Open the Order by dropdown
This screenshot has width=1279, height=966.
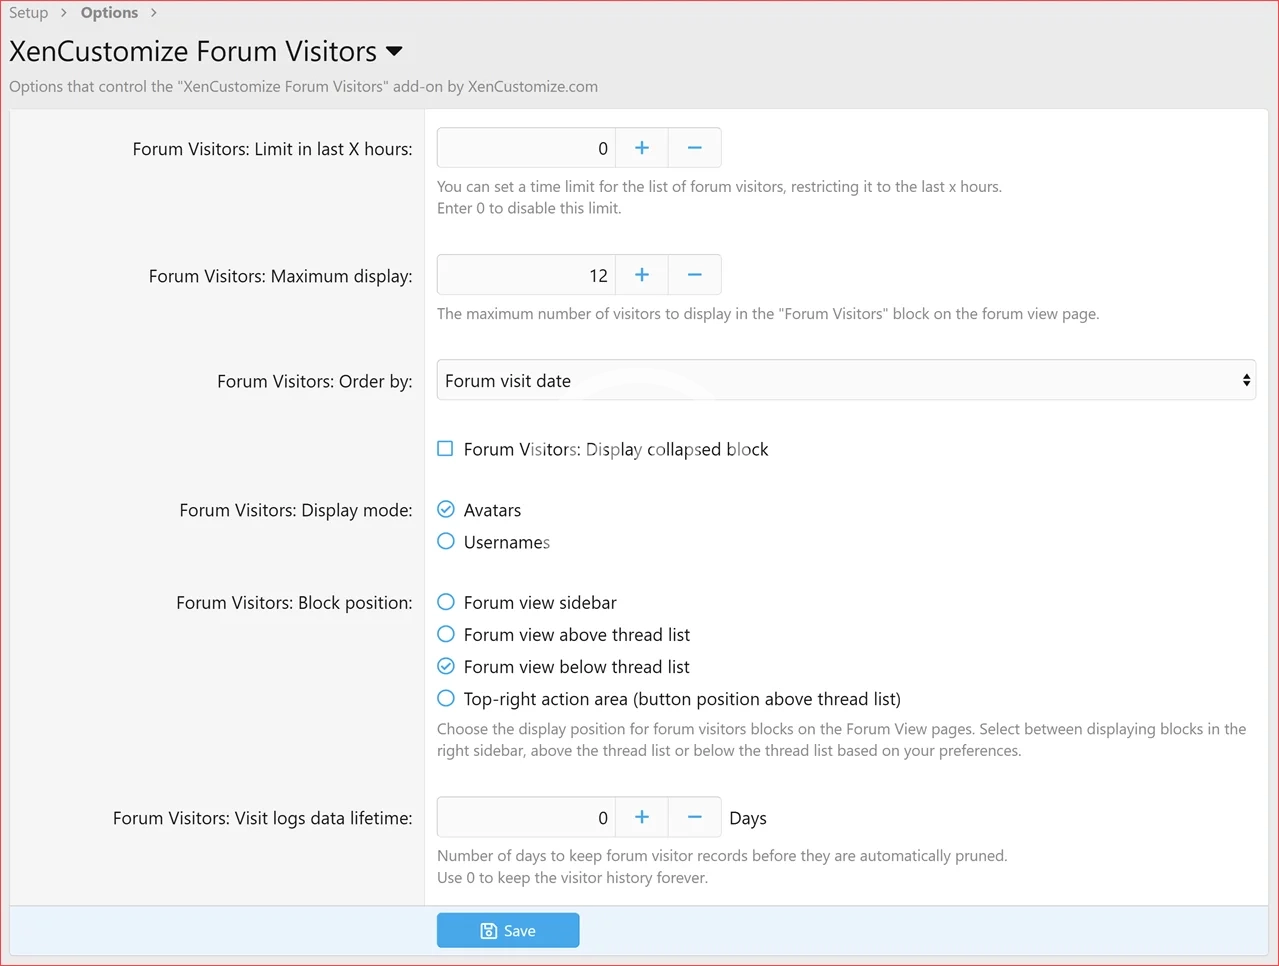845,381
